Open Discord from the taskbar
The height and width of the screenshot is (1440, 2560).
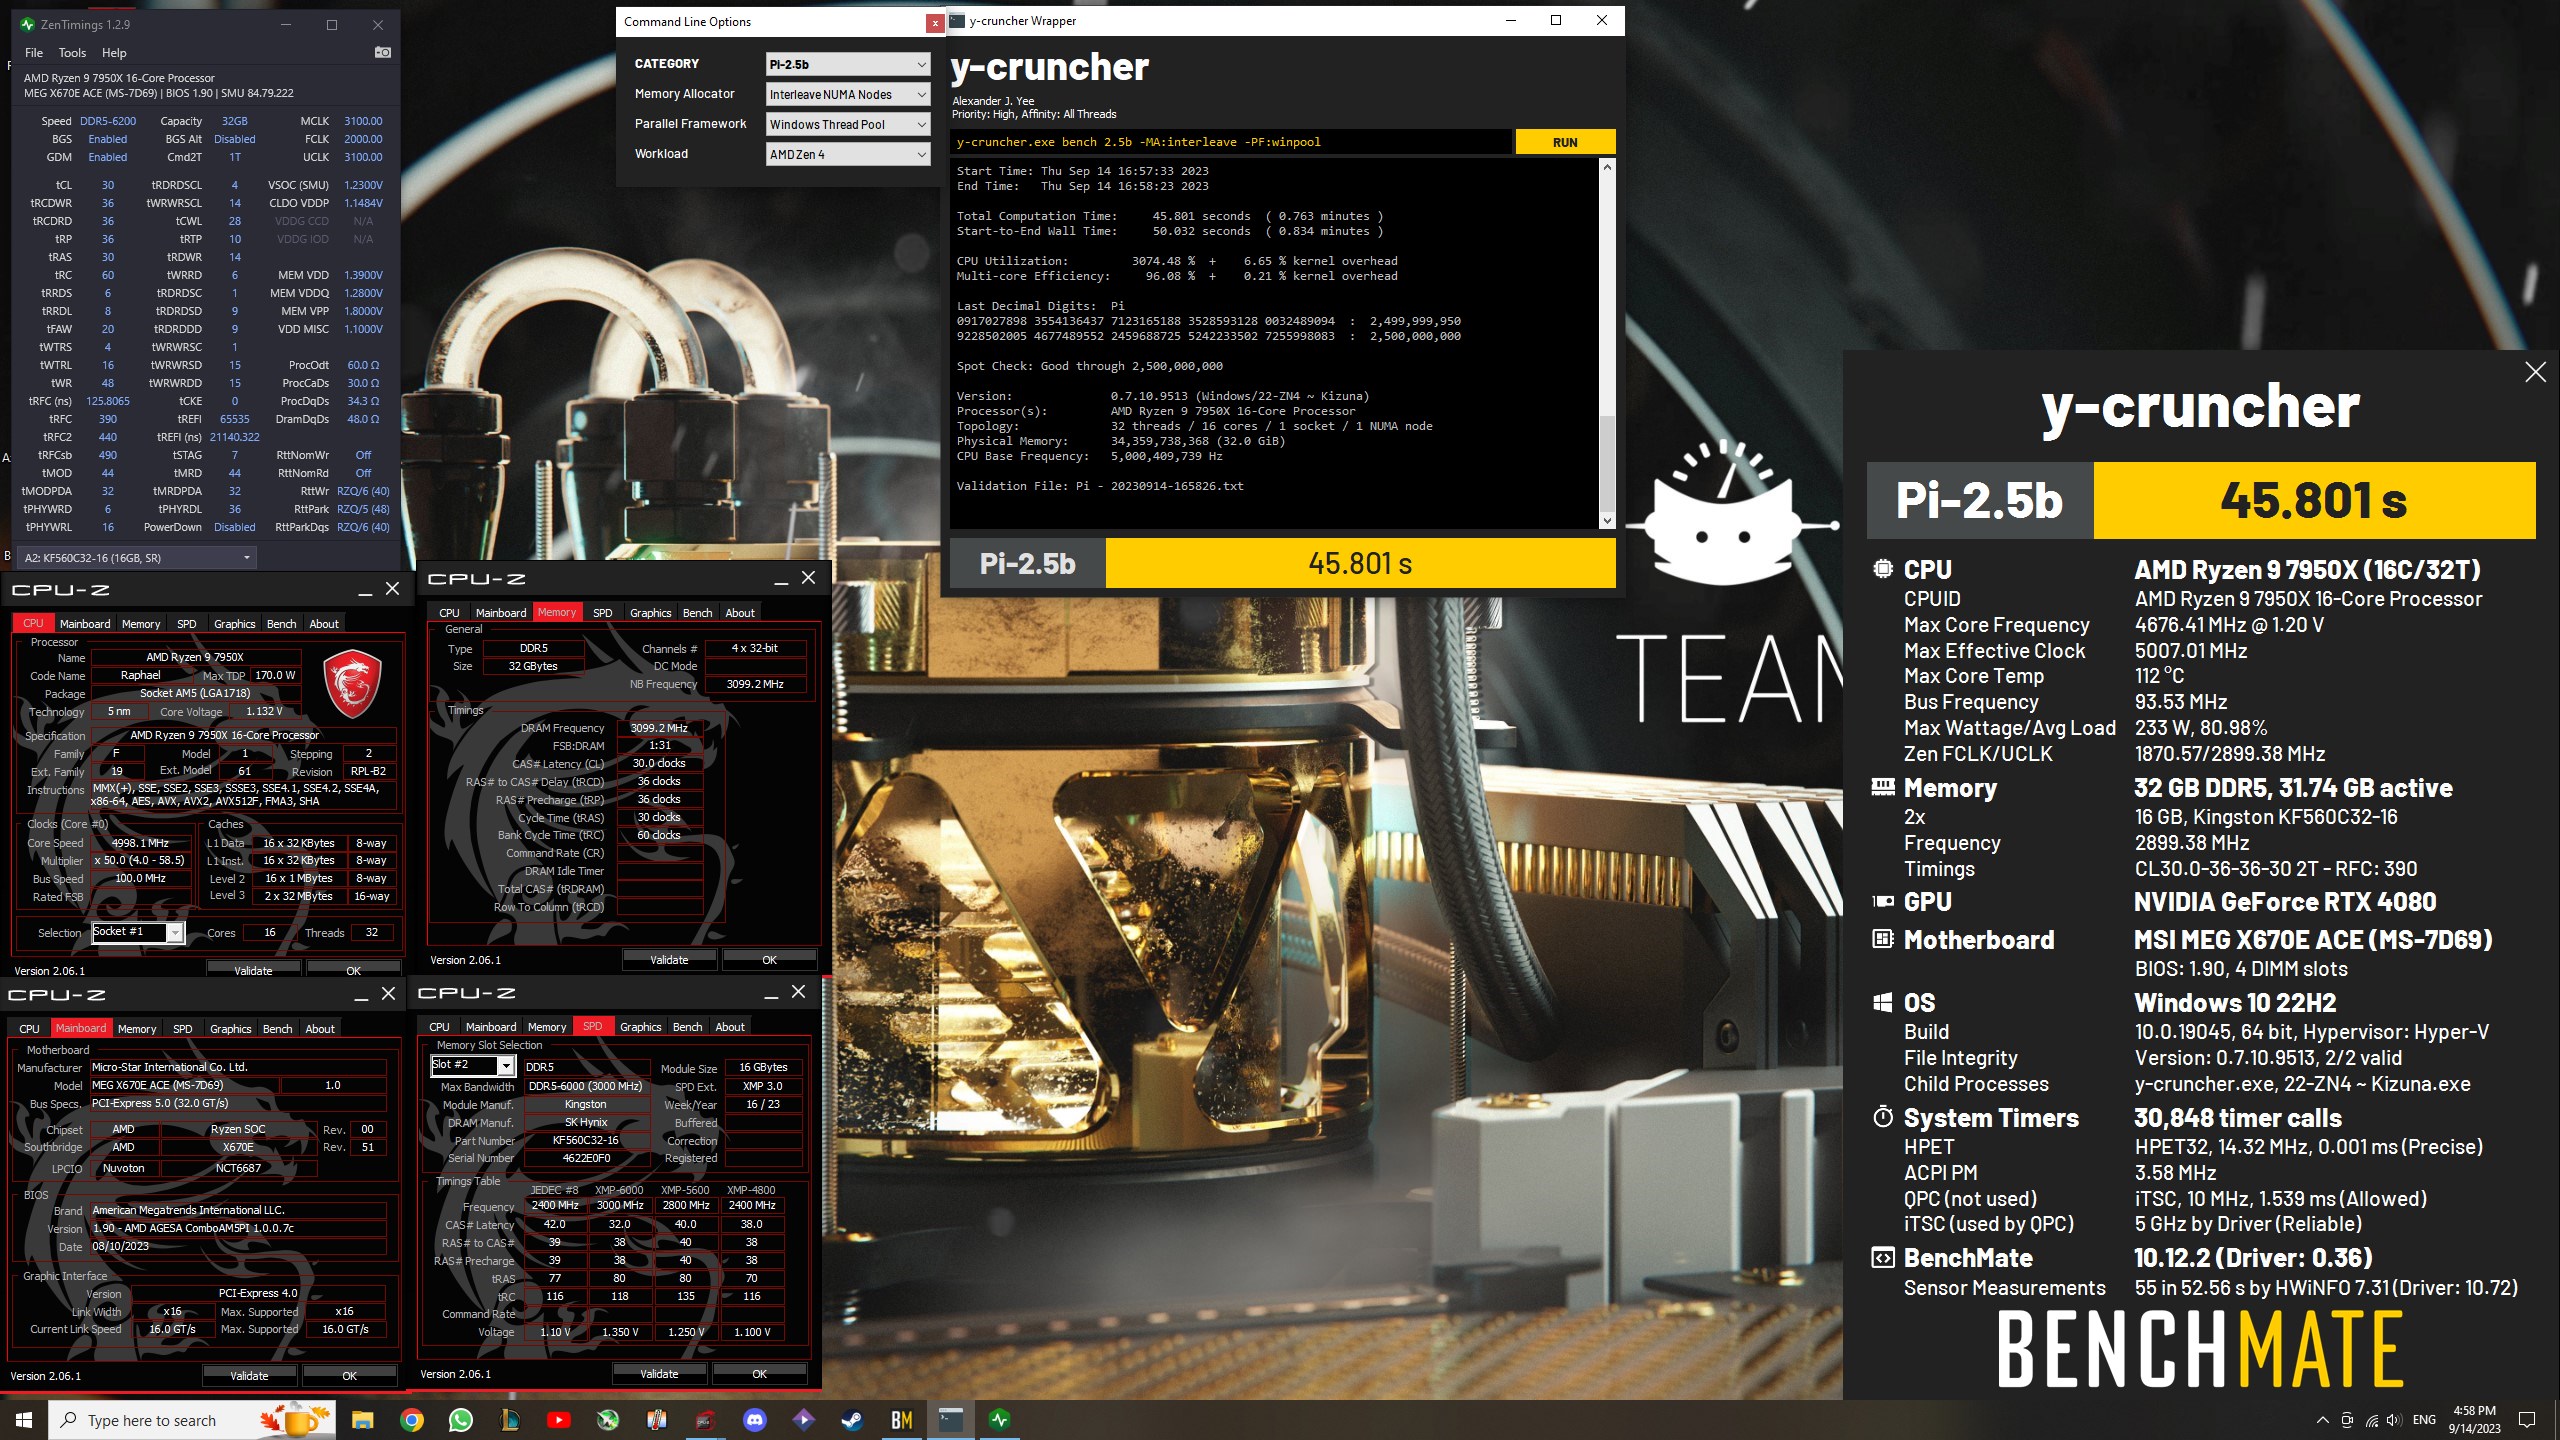(x=755, y=1420)
